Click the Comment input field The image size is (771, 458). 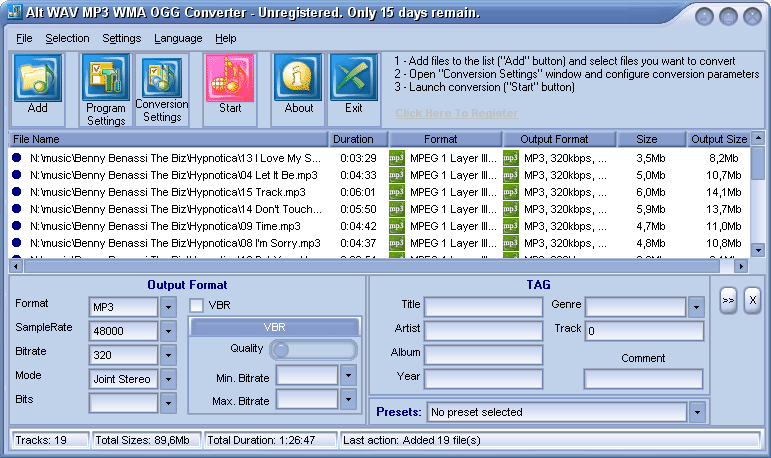643,379
